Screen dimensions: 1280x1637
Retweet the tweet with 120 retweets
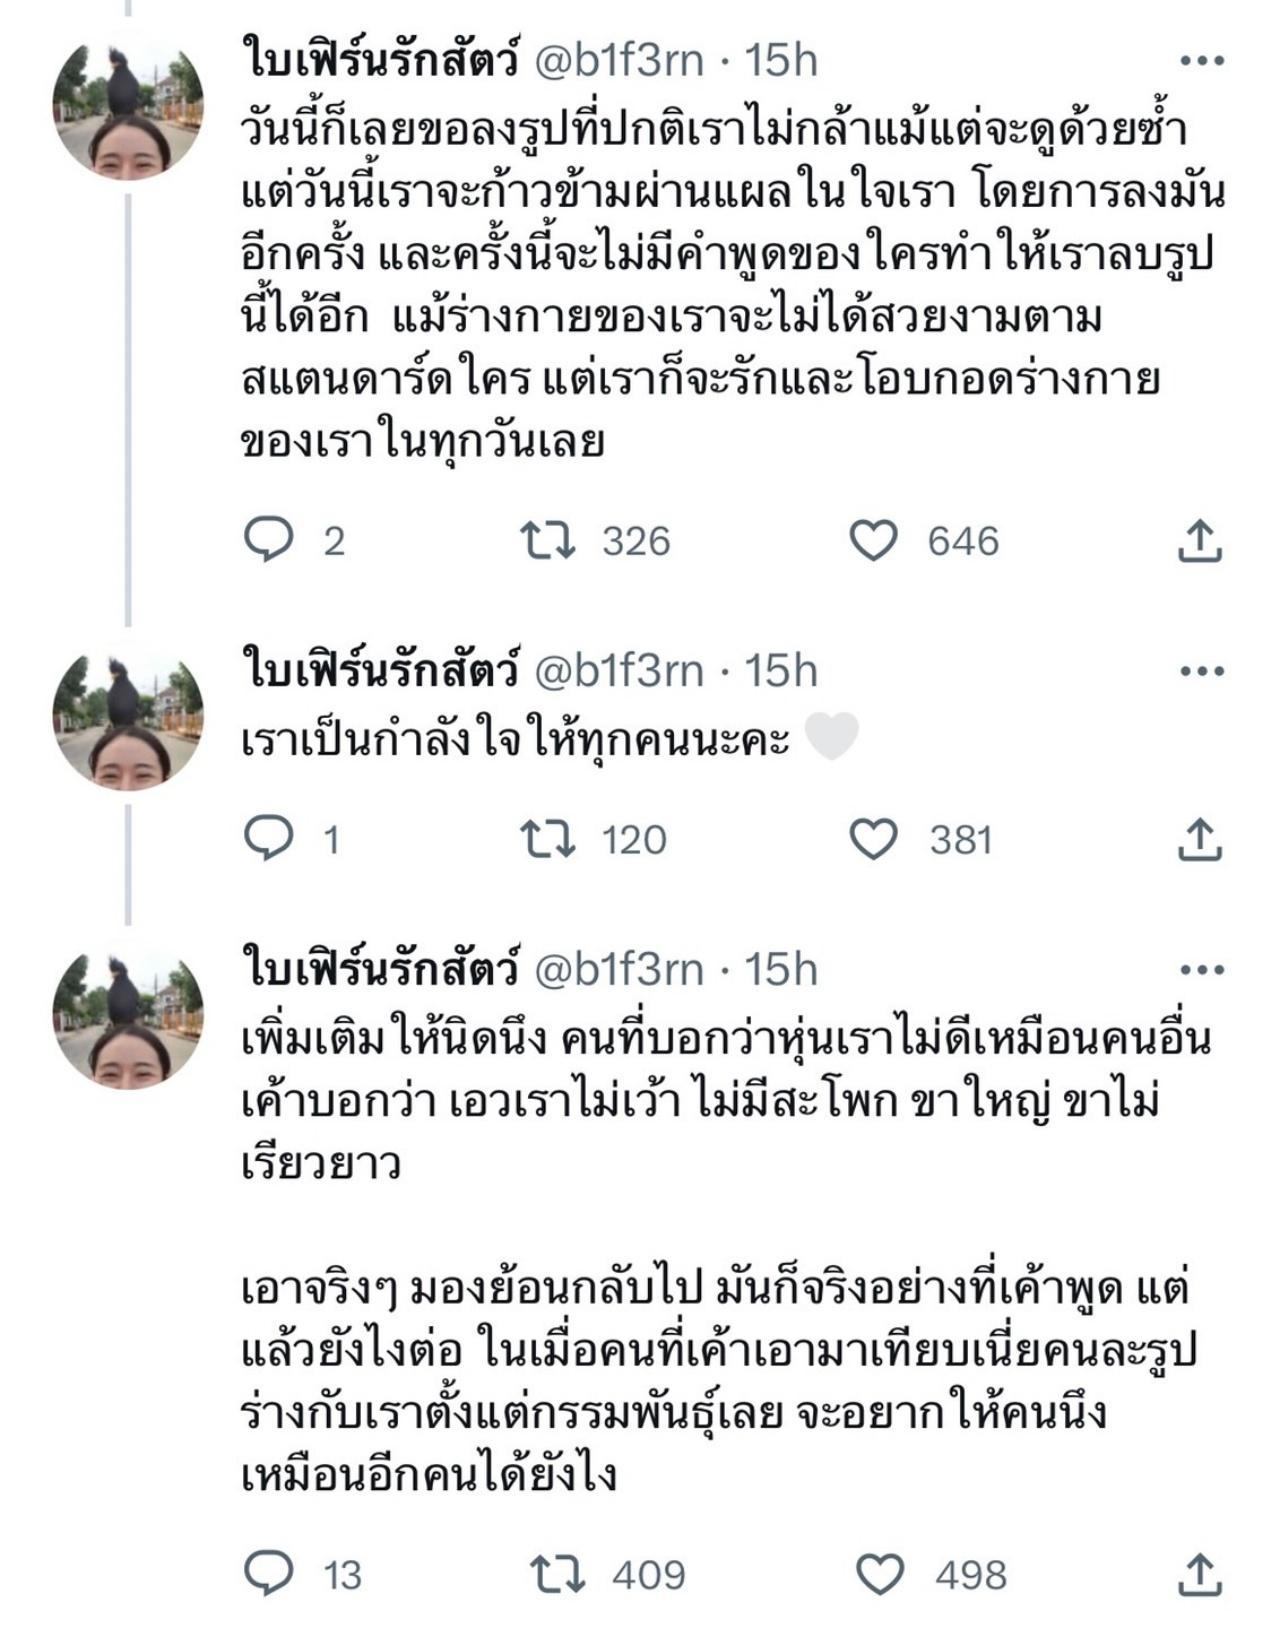[549, 839]
